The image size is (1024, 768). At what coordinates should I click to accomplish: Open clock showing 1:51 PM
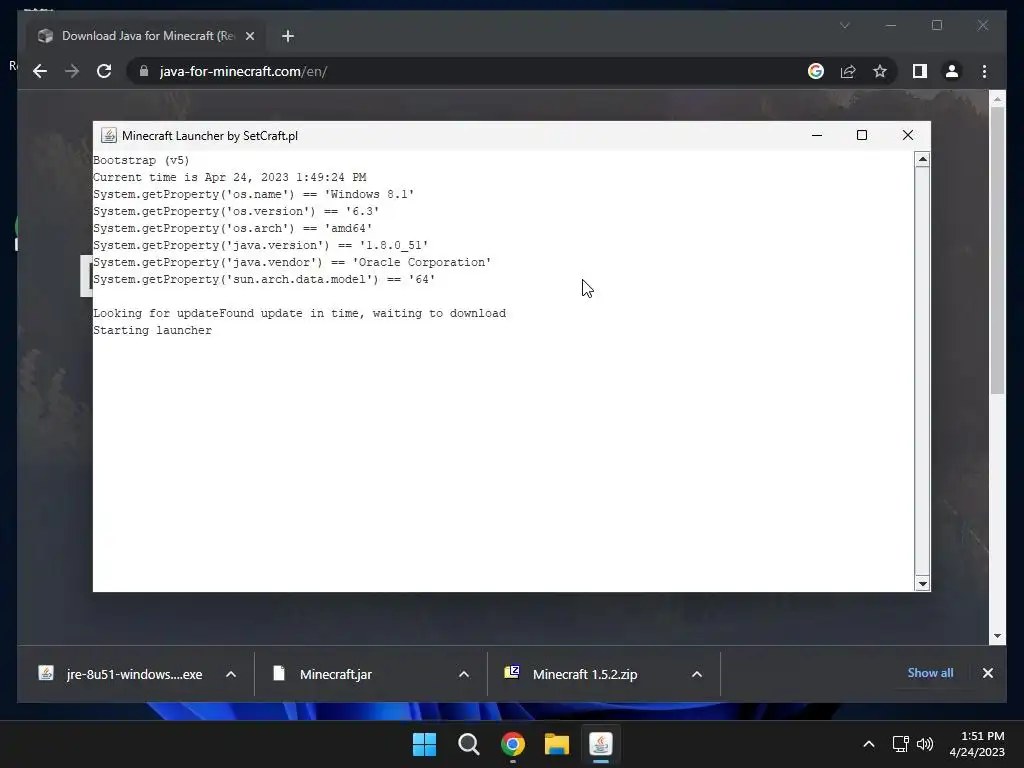click(x=977, y=744)
